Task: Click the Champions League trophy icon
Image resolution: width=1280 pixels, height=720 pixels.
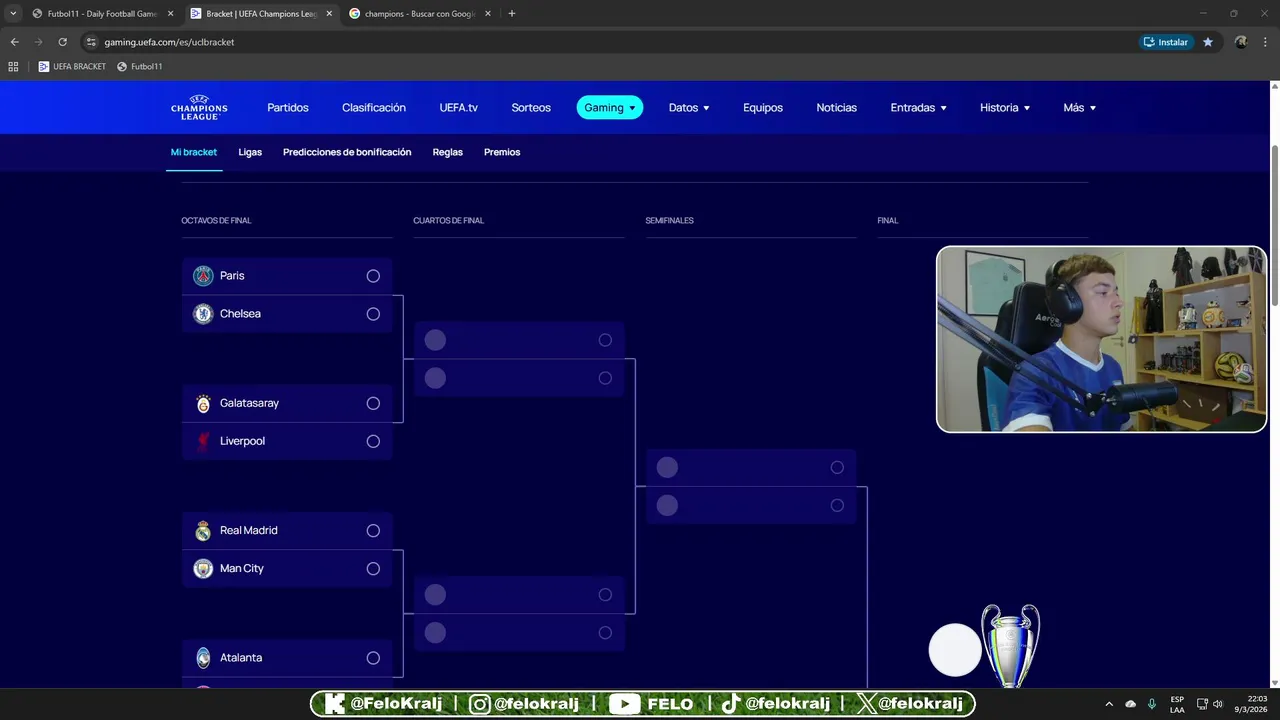Action: [1010, 645]
